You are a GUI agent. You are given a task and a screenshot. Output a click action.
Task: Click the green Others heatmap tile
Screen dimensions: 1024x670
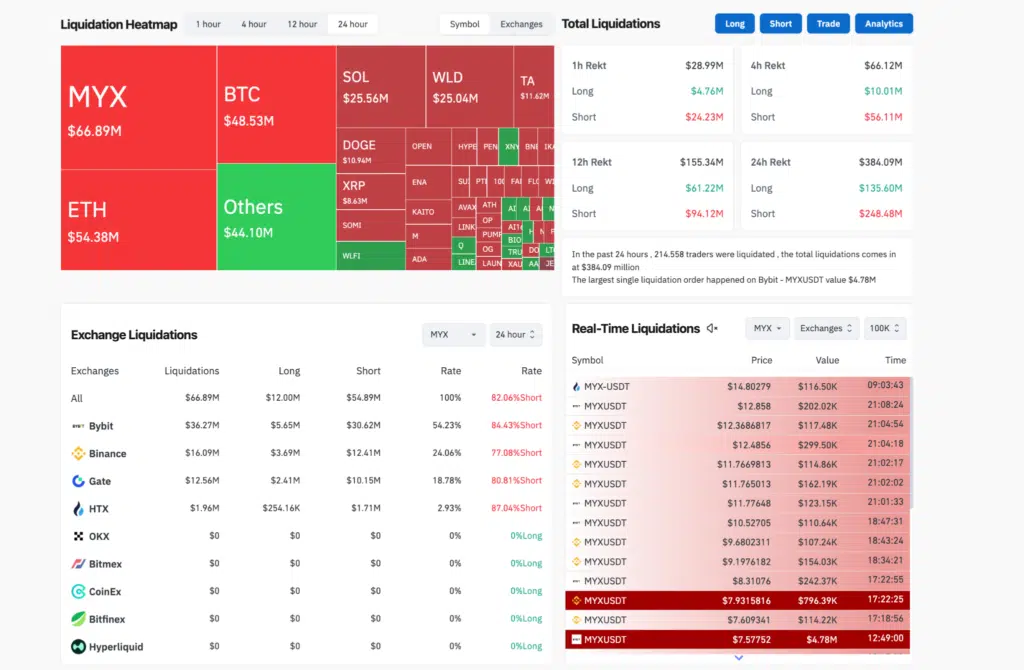pos(276,217)
